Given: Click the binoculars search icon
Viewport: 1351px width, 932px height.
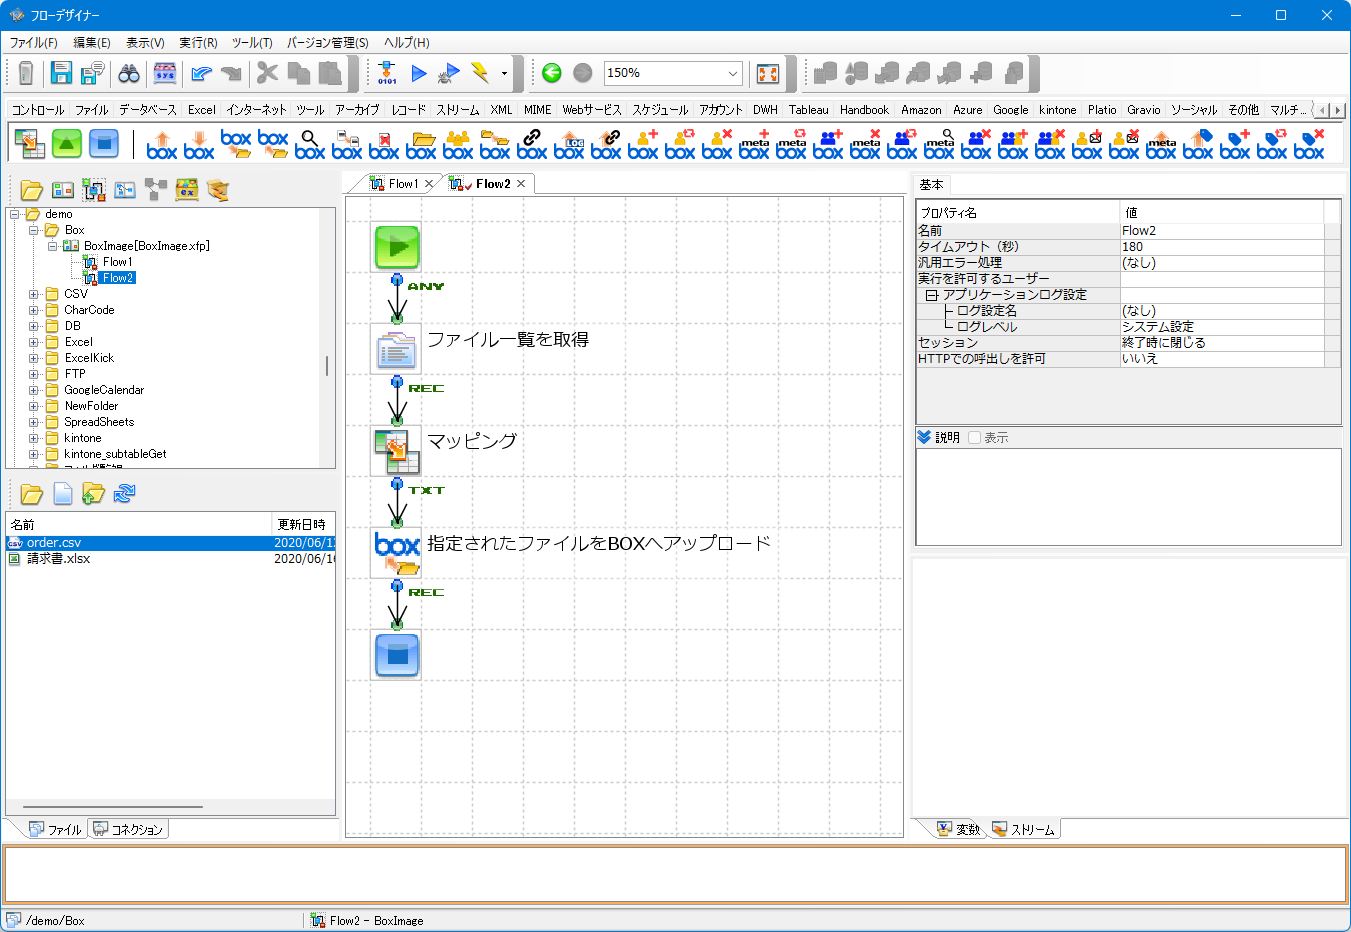Looking at the screenshot, I should pos(129,73).
